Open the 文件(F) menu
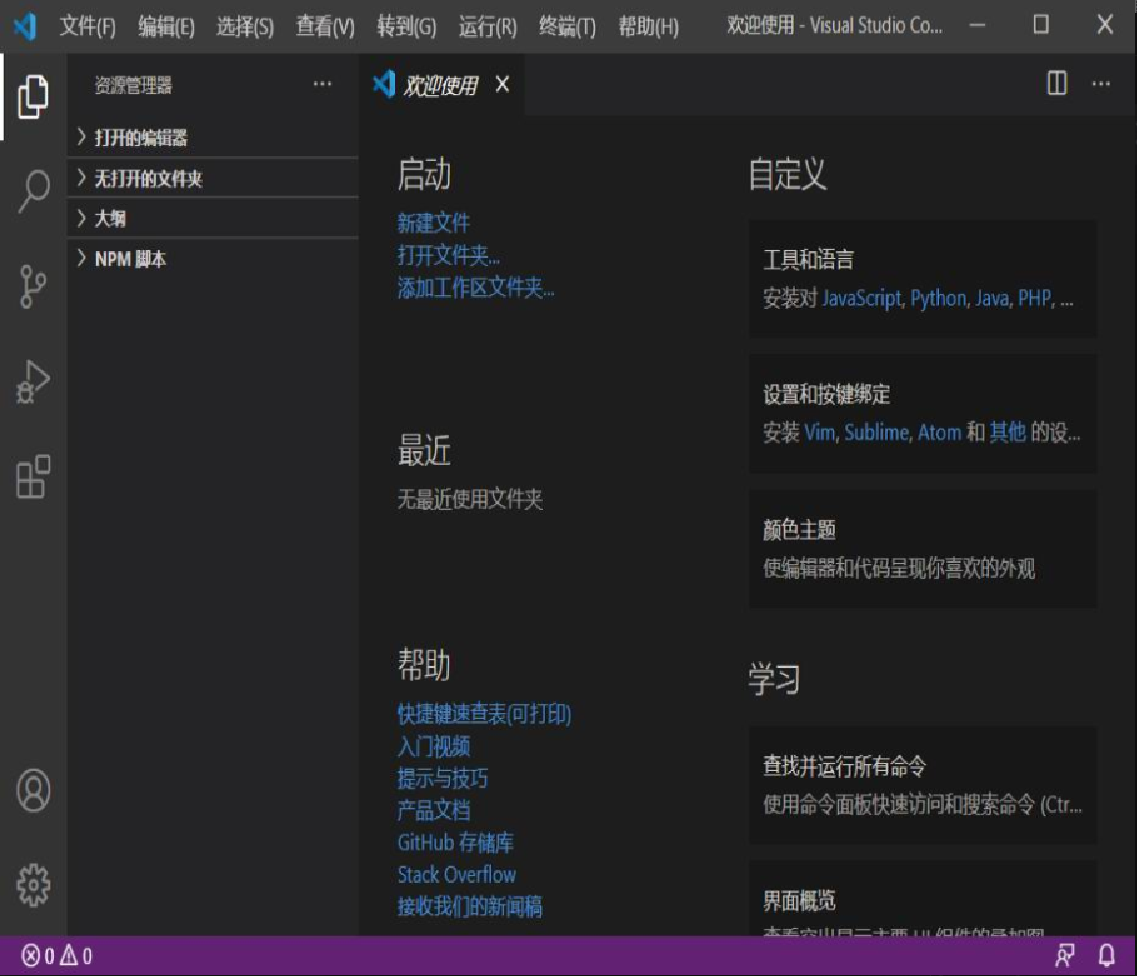Image resolution: width=1137 pixels, height=976 pixels. tap(88, 27)
